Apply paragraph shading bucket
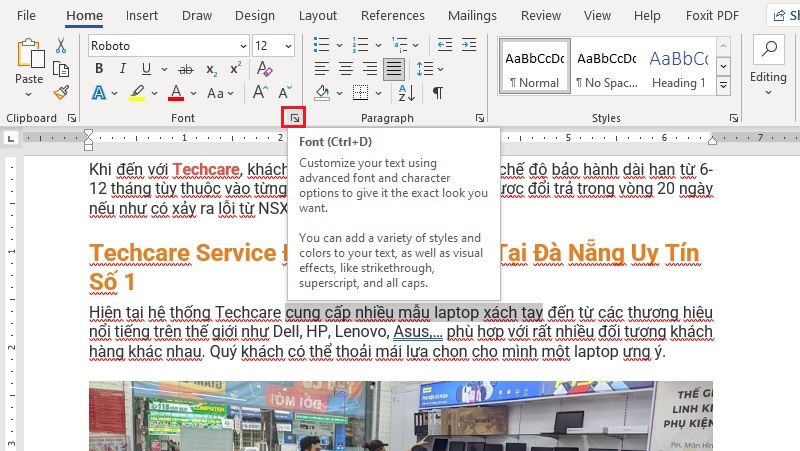 (322, 93)
